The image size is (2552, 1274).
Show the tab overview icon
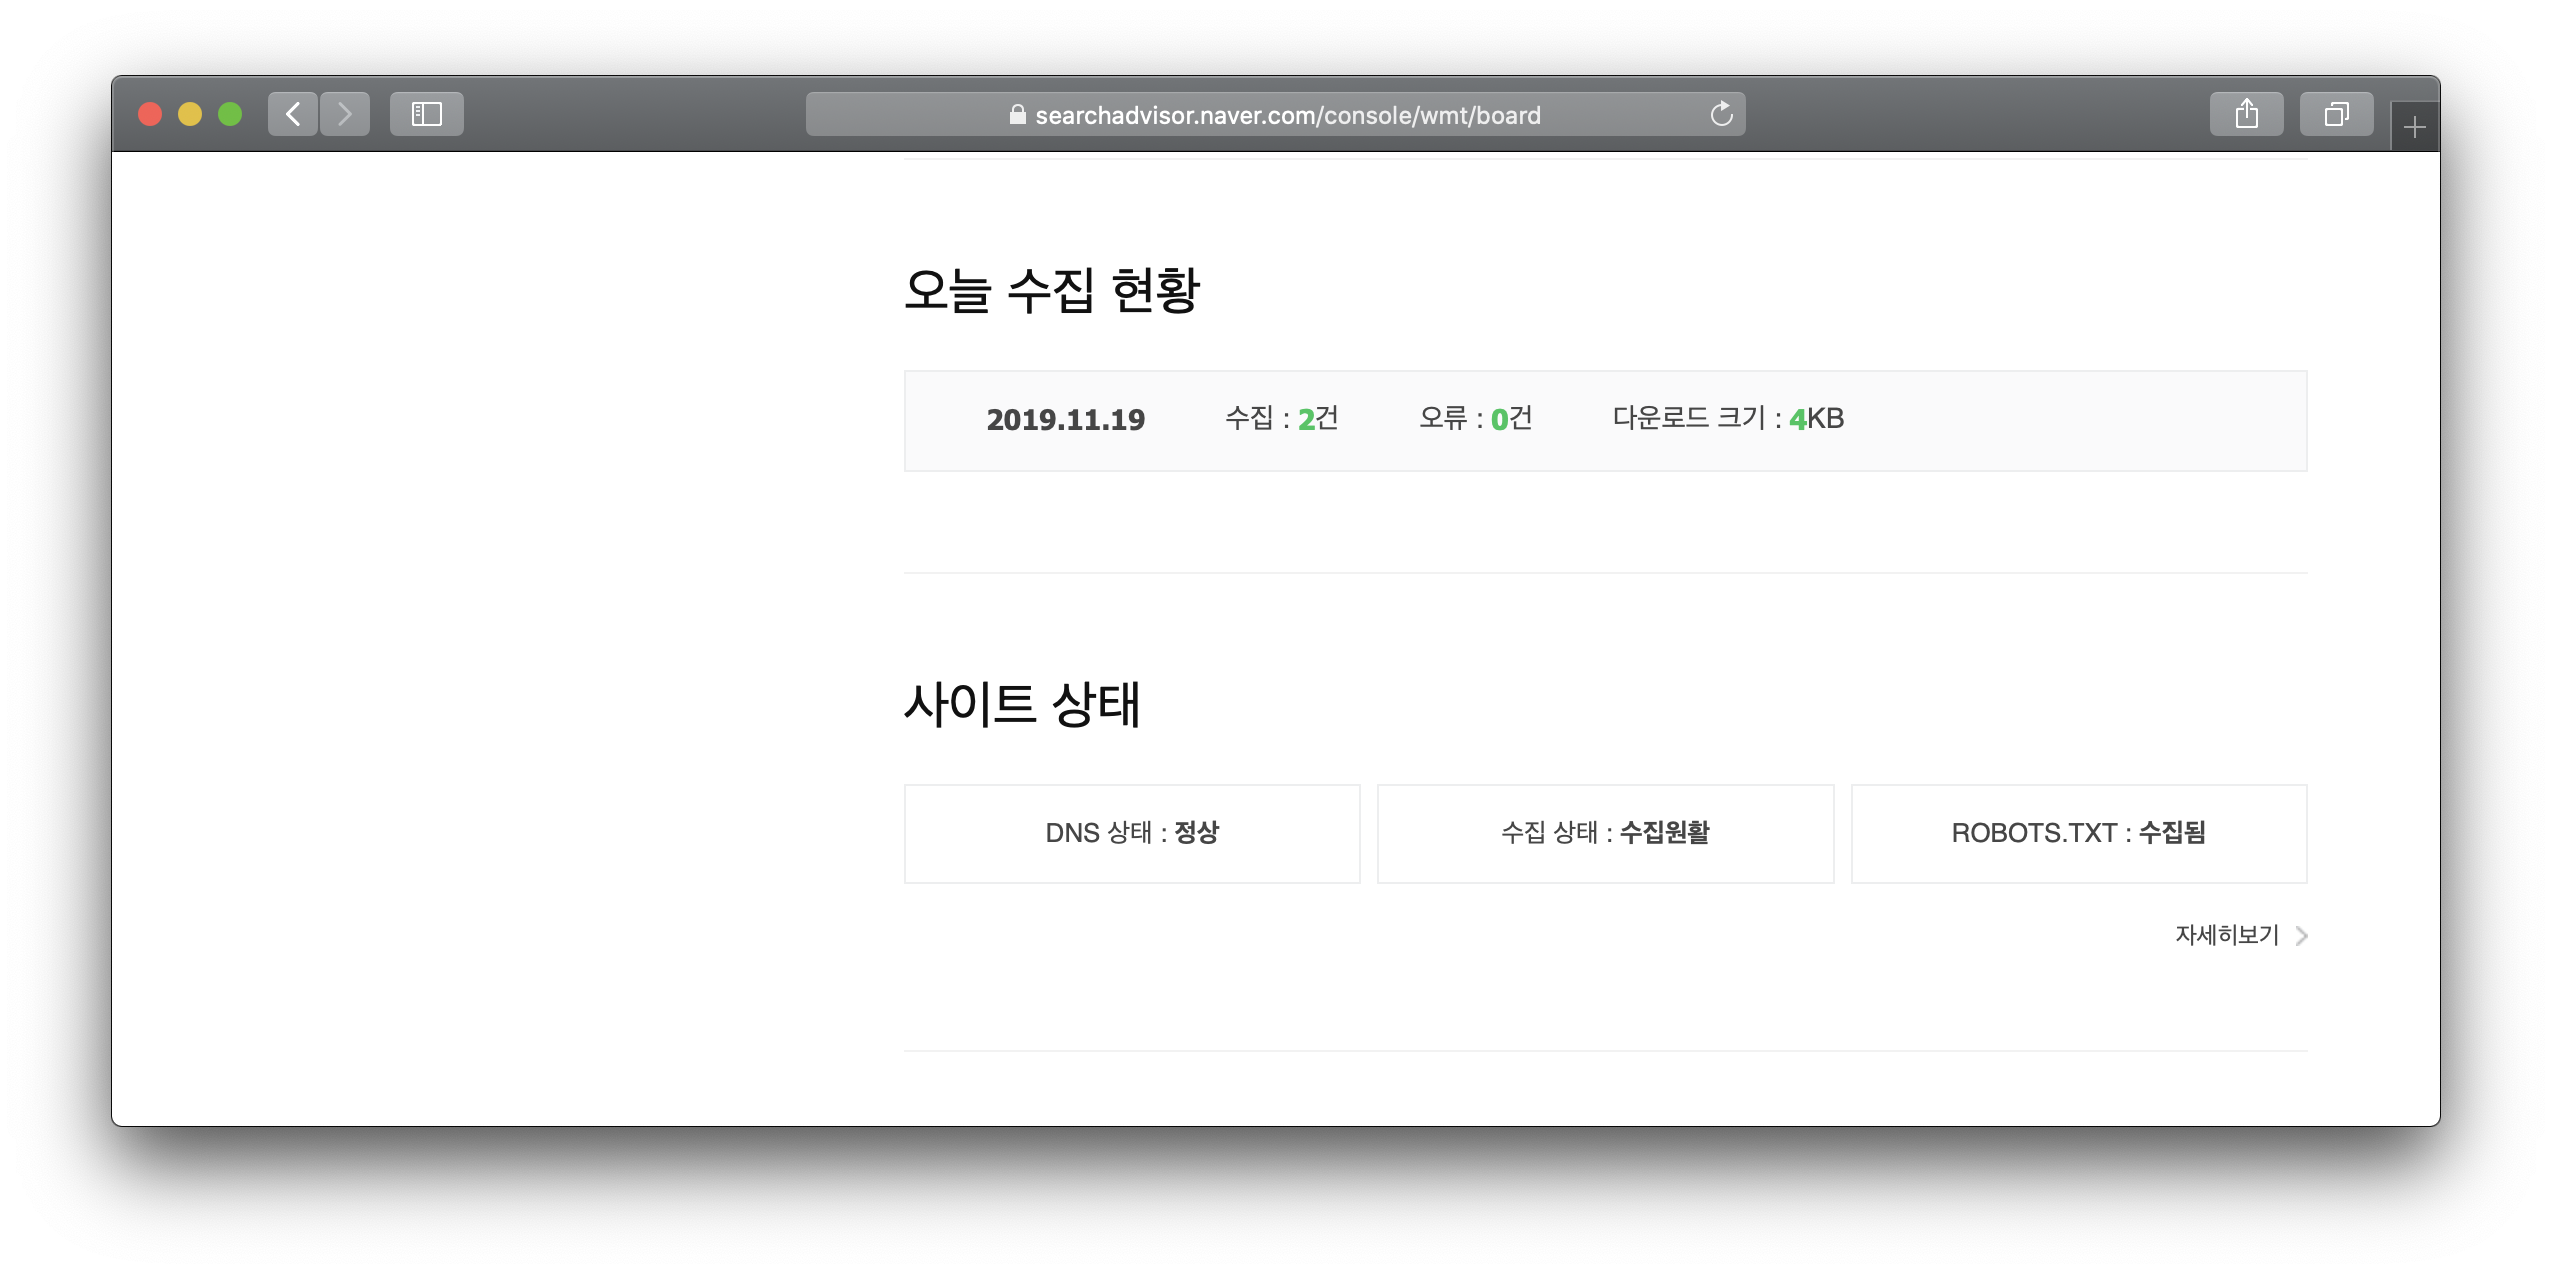click(x=2336, y=114)
